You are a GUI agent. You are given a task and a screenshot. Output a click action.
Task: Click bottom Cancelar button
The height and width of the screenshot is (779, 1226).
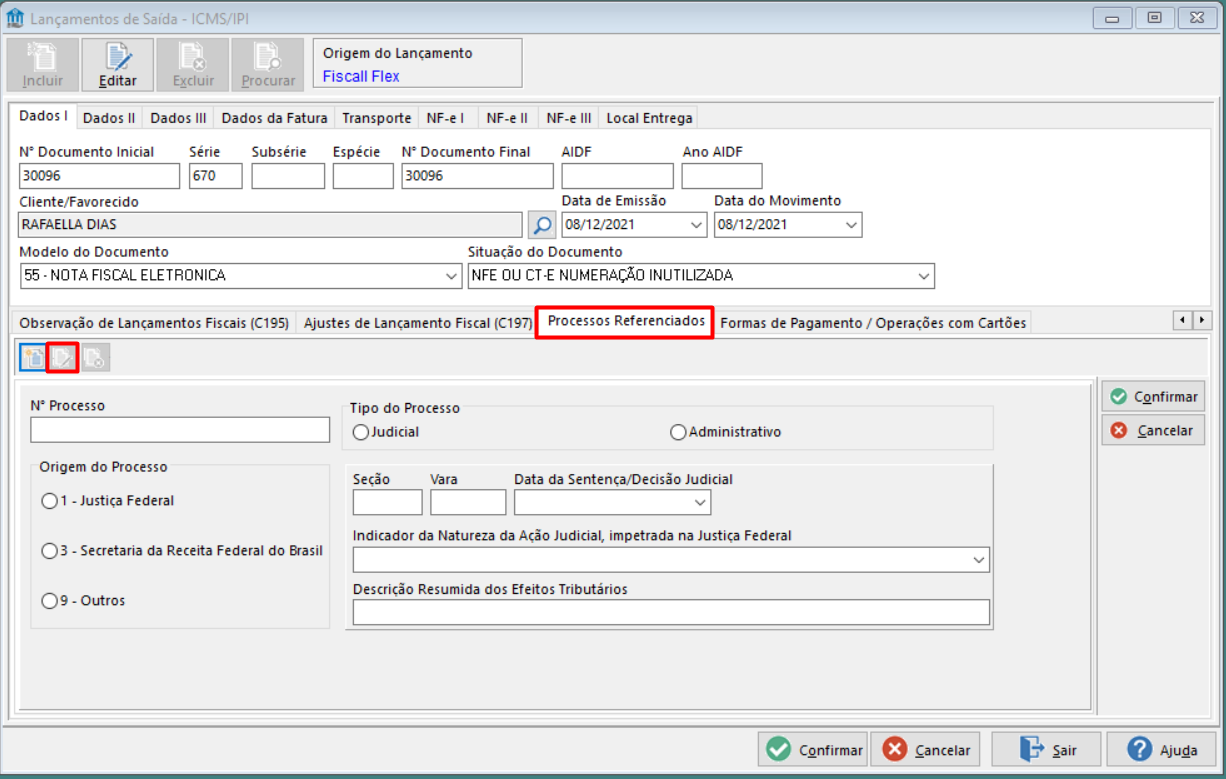pos(925,750)
